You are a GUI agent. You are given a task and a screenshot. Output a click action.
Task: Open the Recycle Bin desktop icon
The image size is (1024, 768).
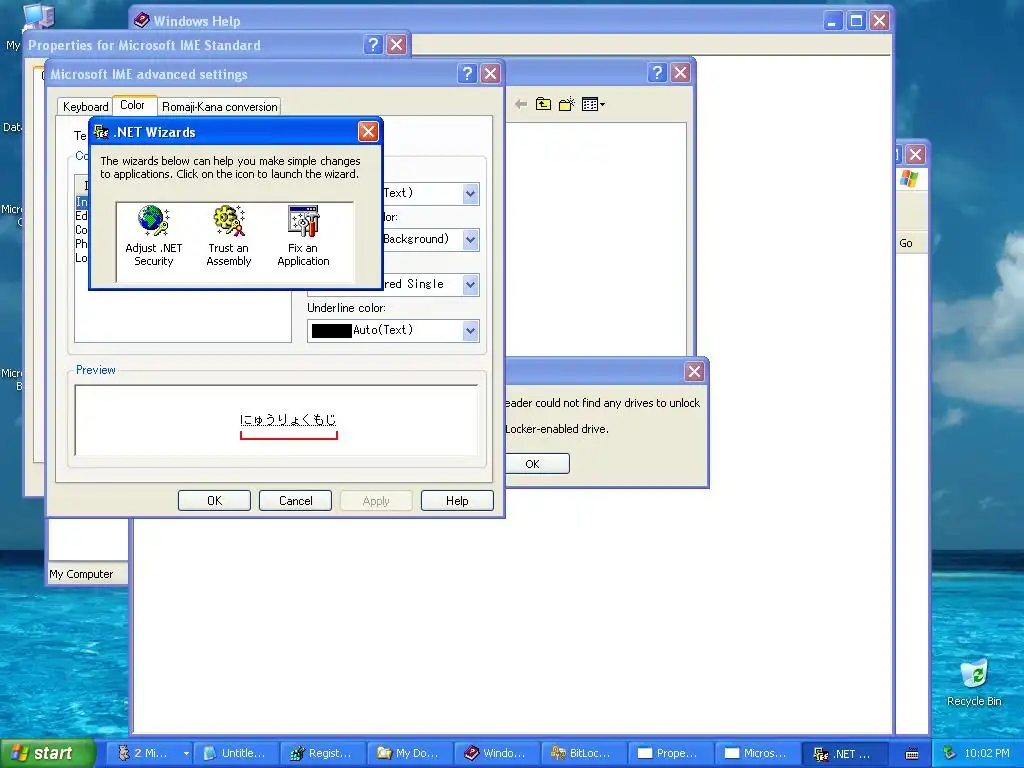tap(974, 682)
